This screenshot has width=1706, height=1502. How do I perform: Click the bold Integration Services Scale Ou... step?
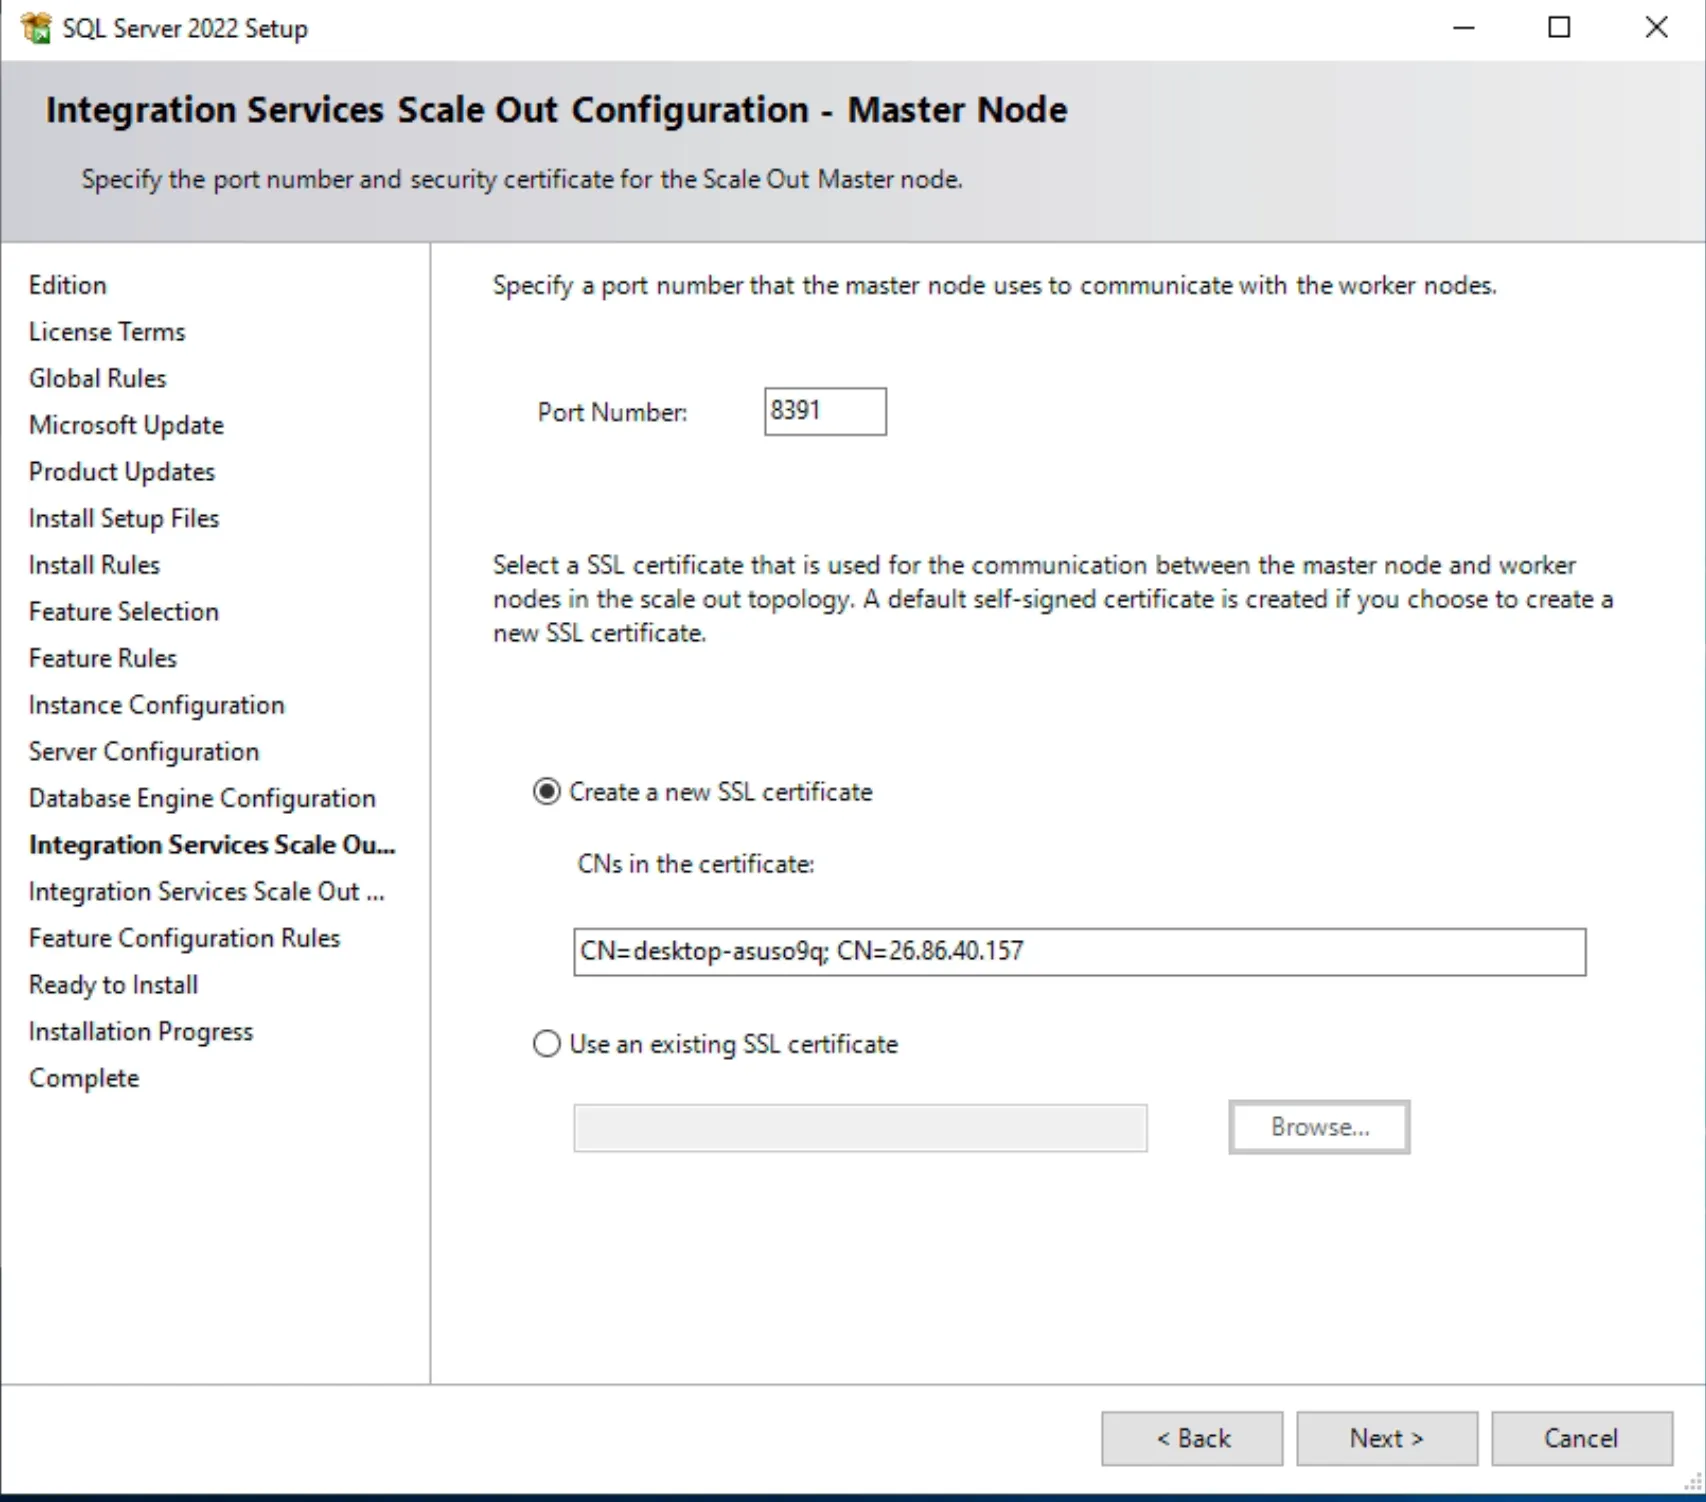coord(212,845)
